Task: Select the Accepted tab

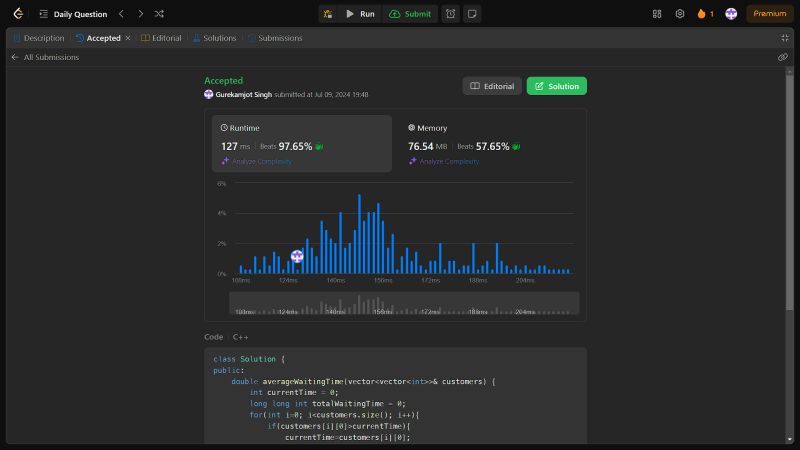Action: click(x=98, y=38)
